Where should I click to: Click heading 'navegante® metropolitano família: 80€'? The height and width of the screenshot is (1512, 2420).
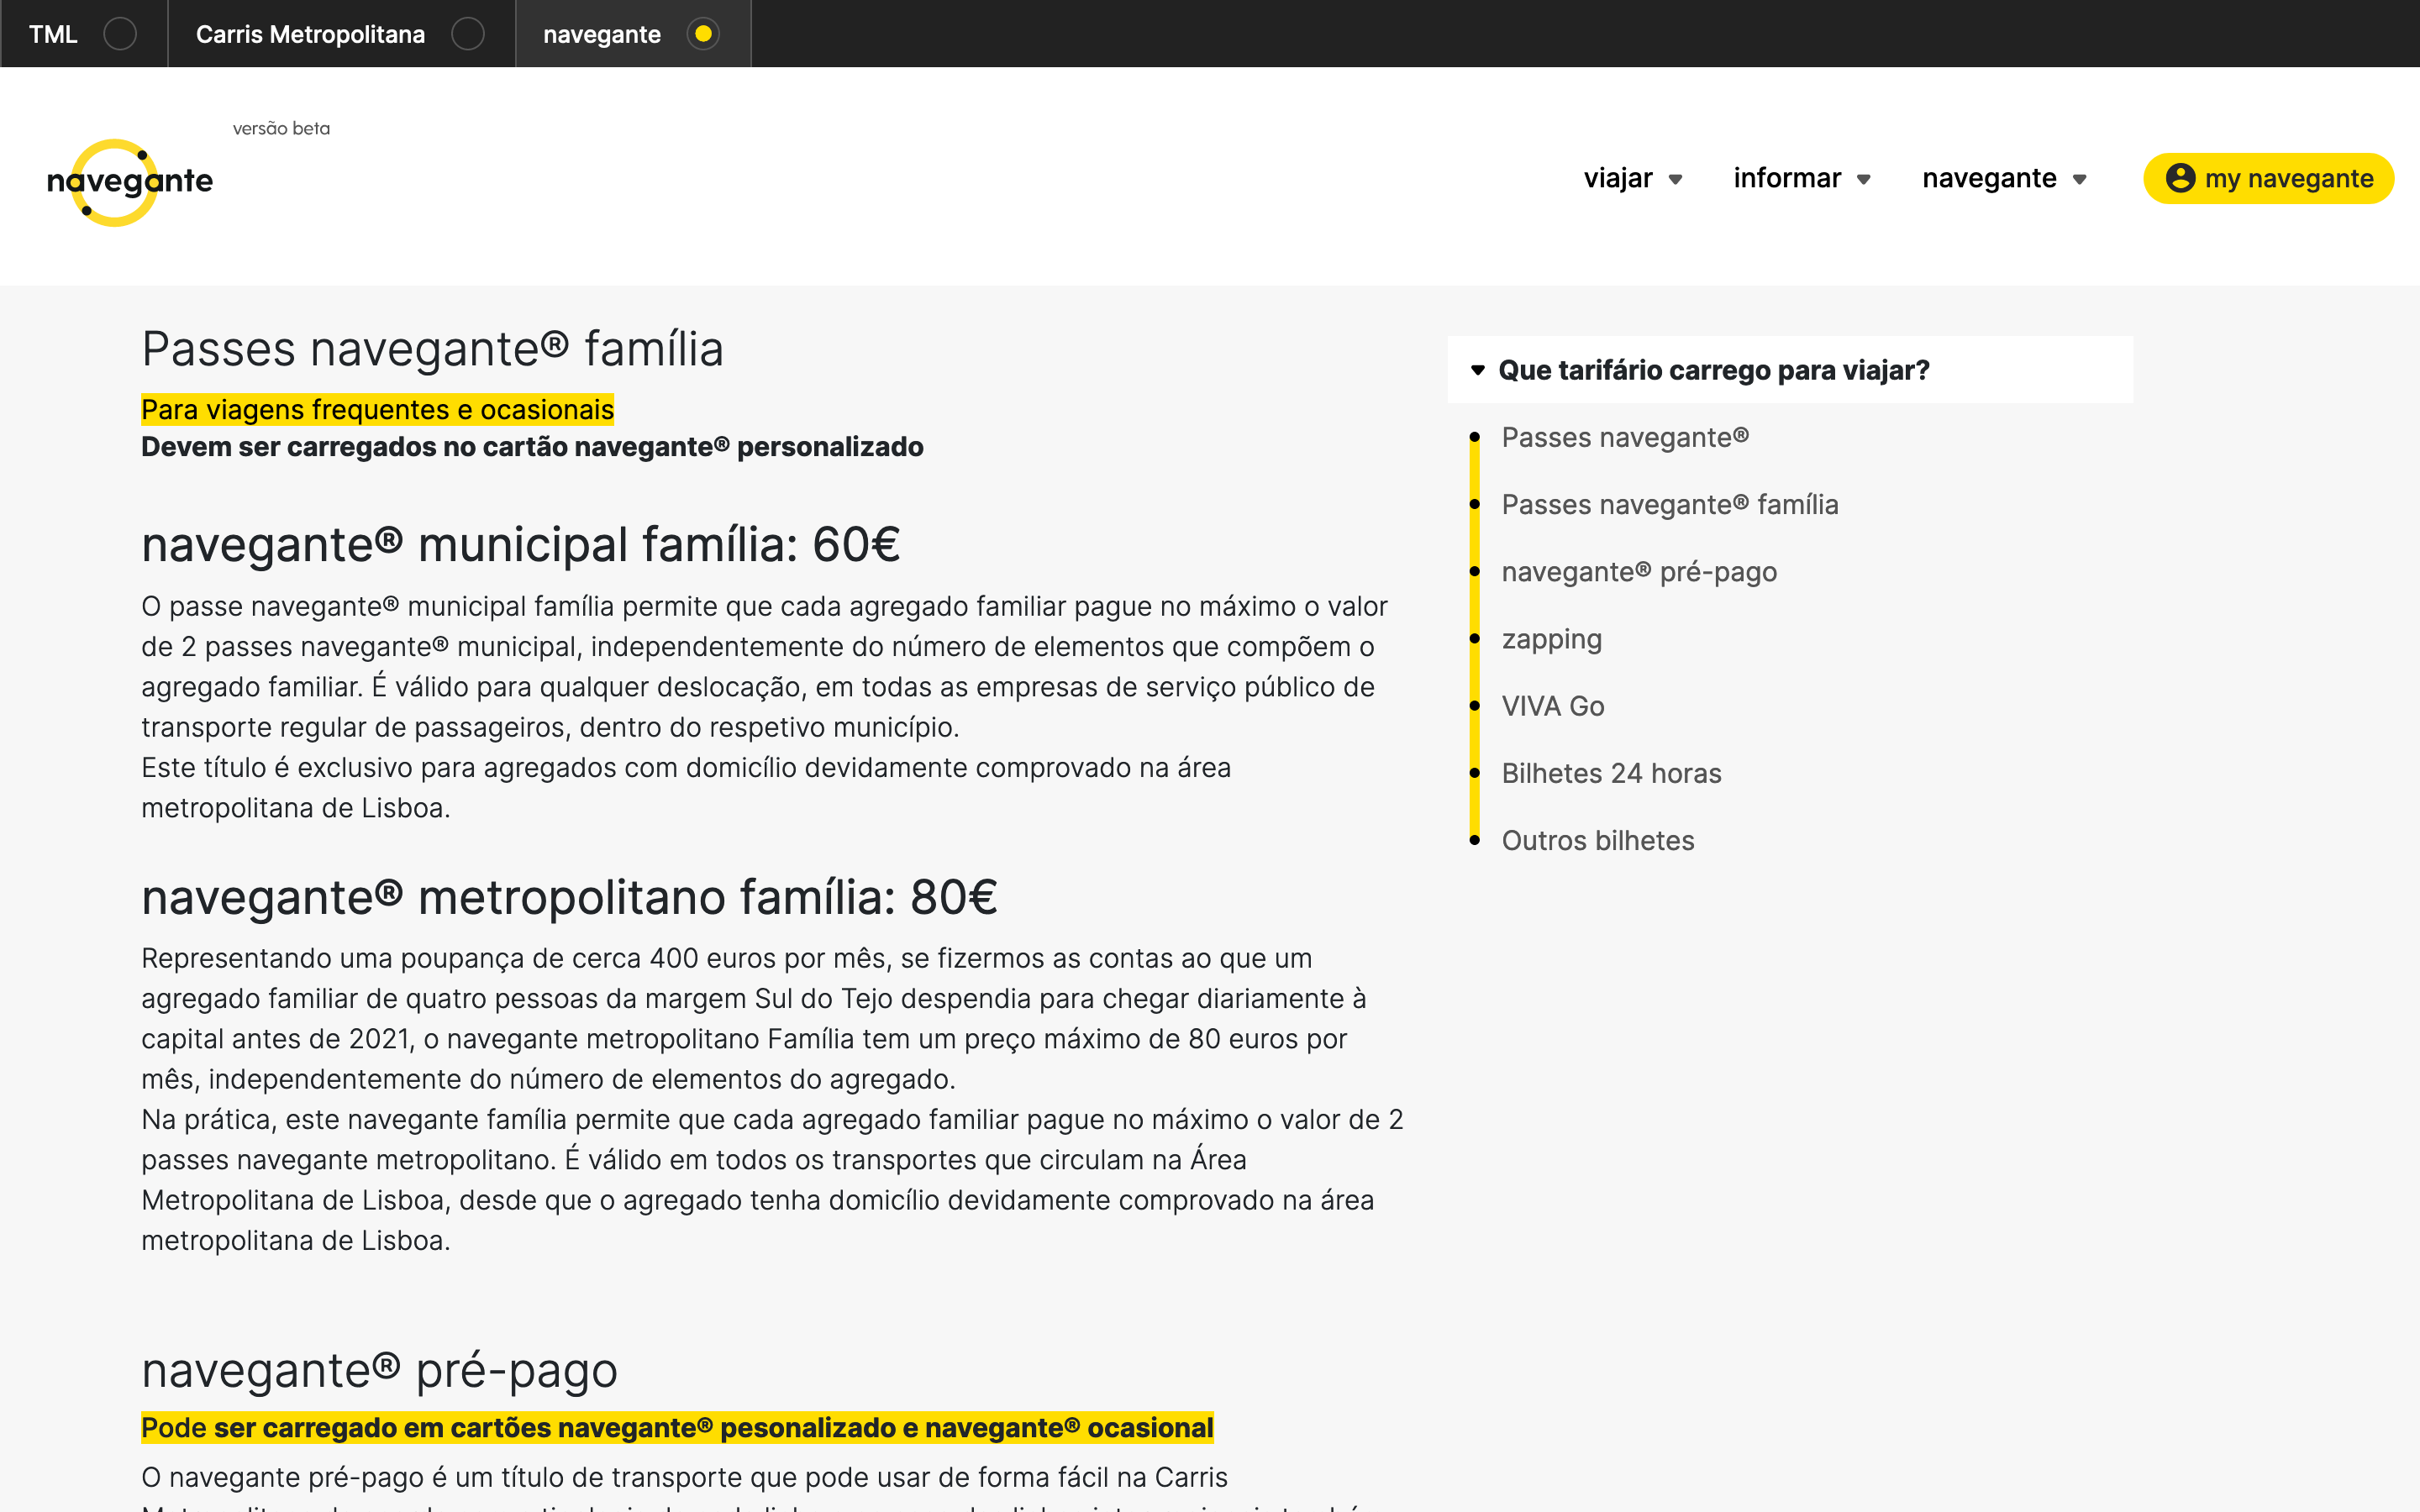click(x=569, y=898)
